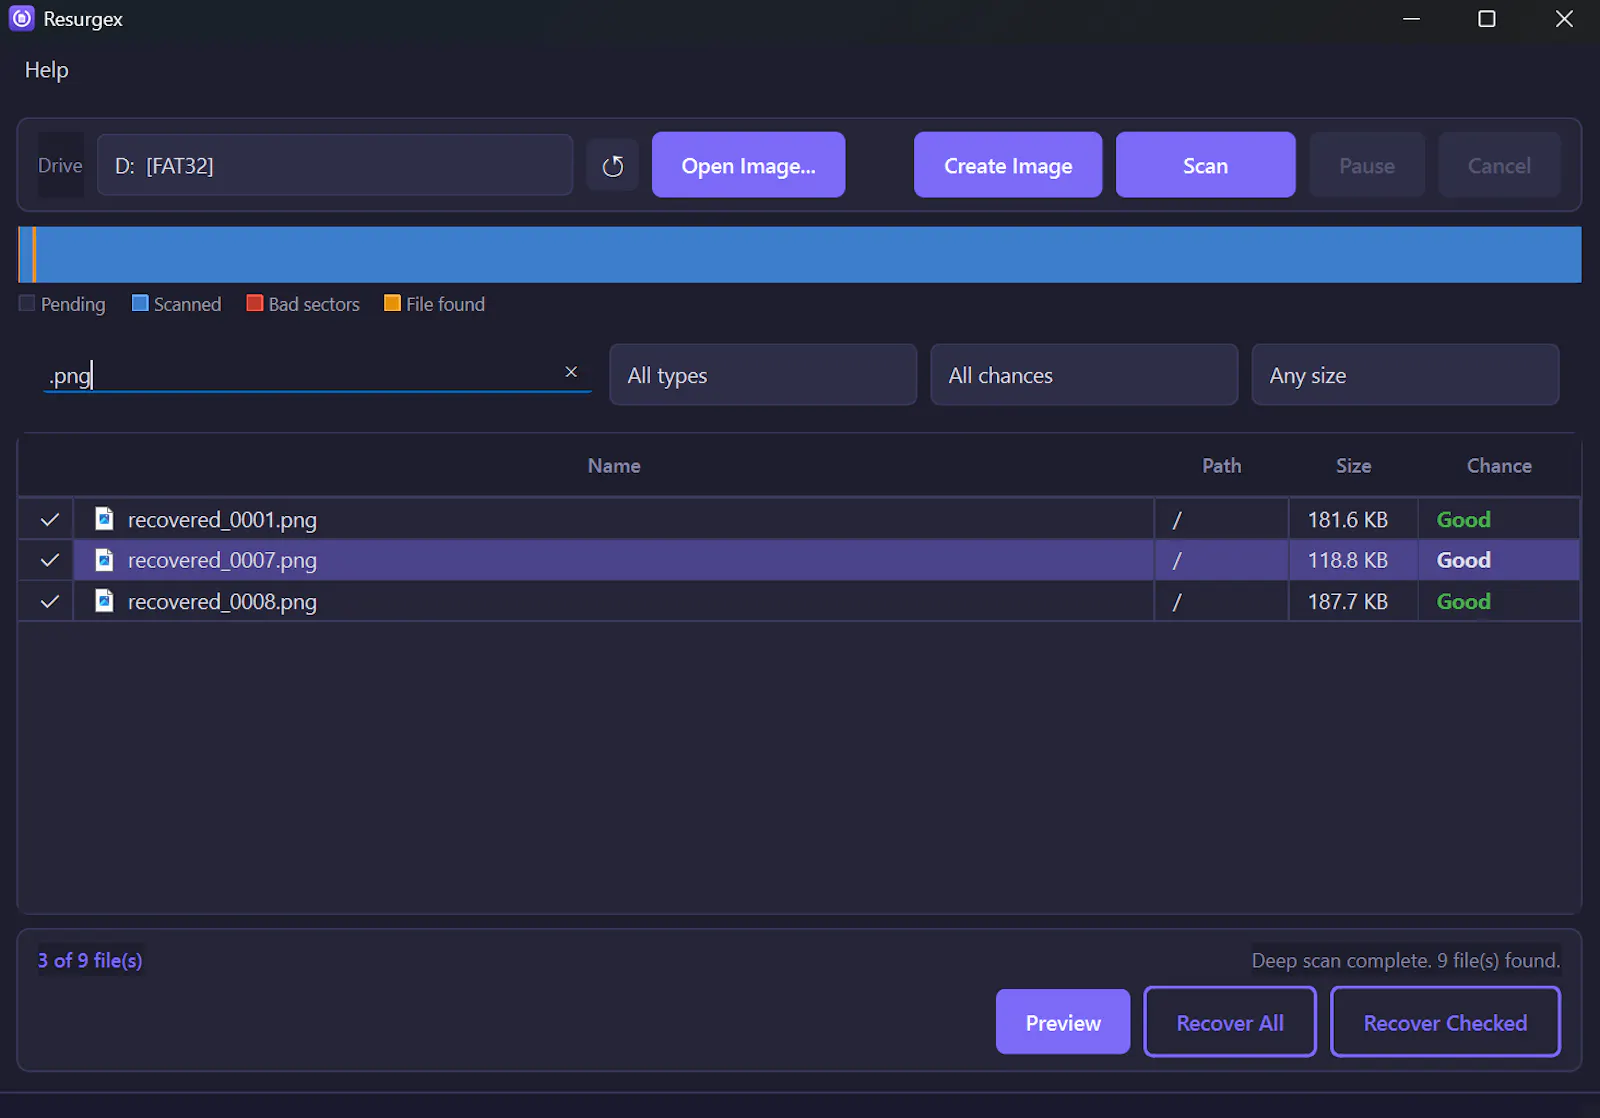This screenshot has height=1118, width=1600.
Task: Select recovered_0001.png file name
Action: [x=222, y=520]
